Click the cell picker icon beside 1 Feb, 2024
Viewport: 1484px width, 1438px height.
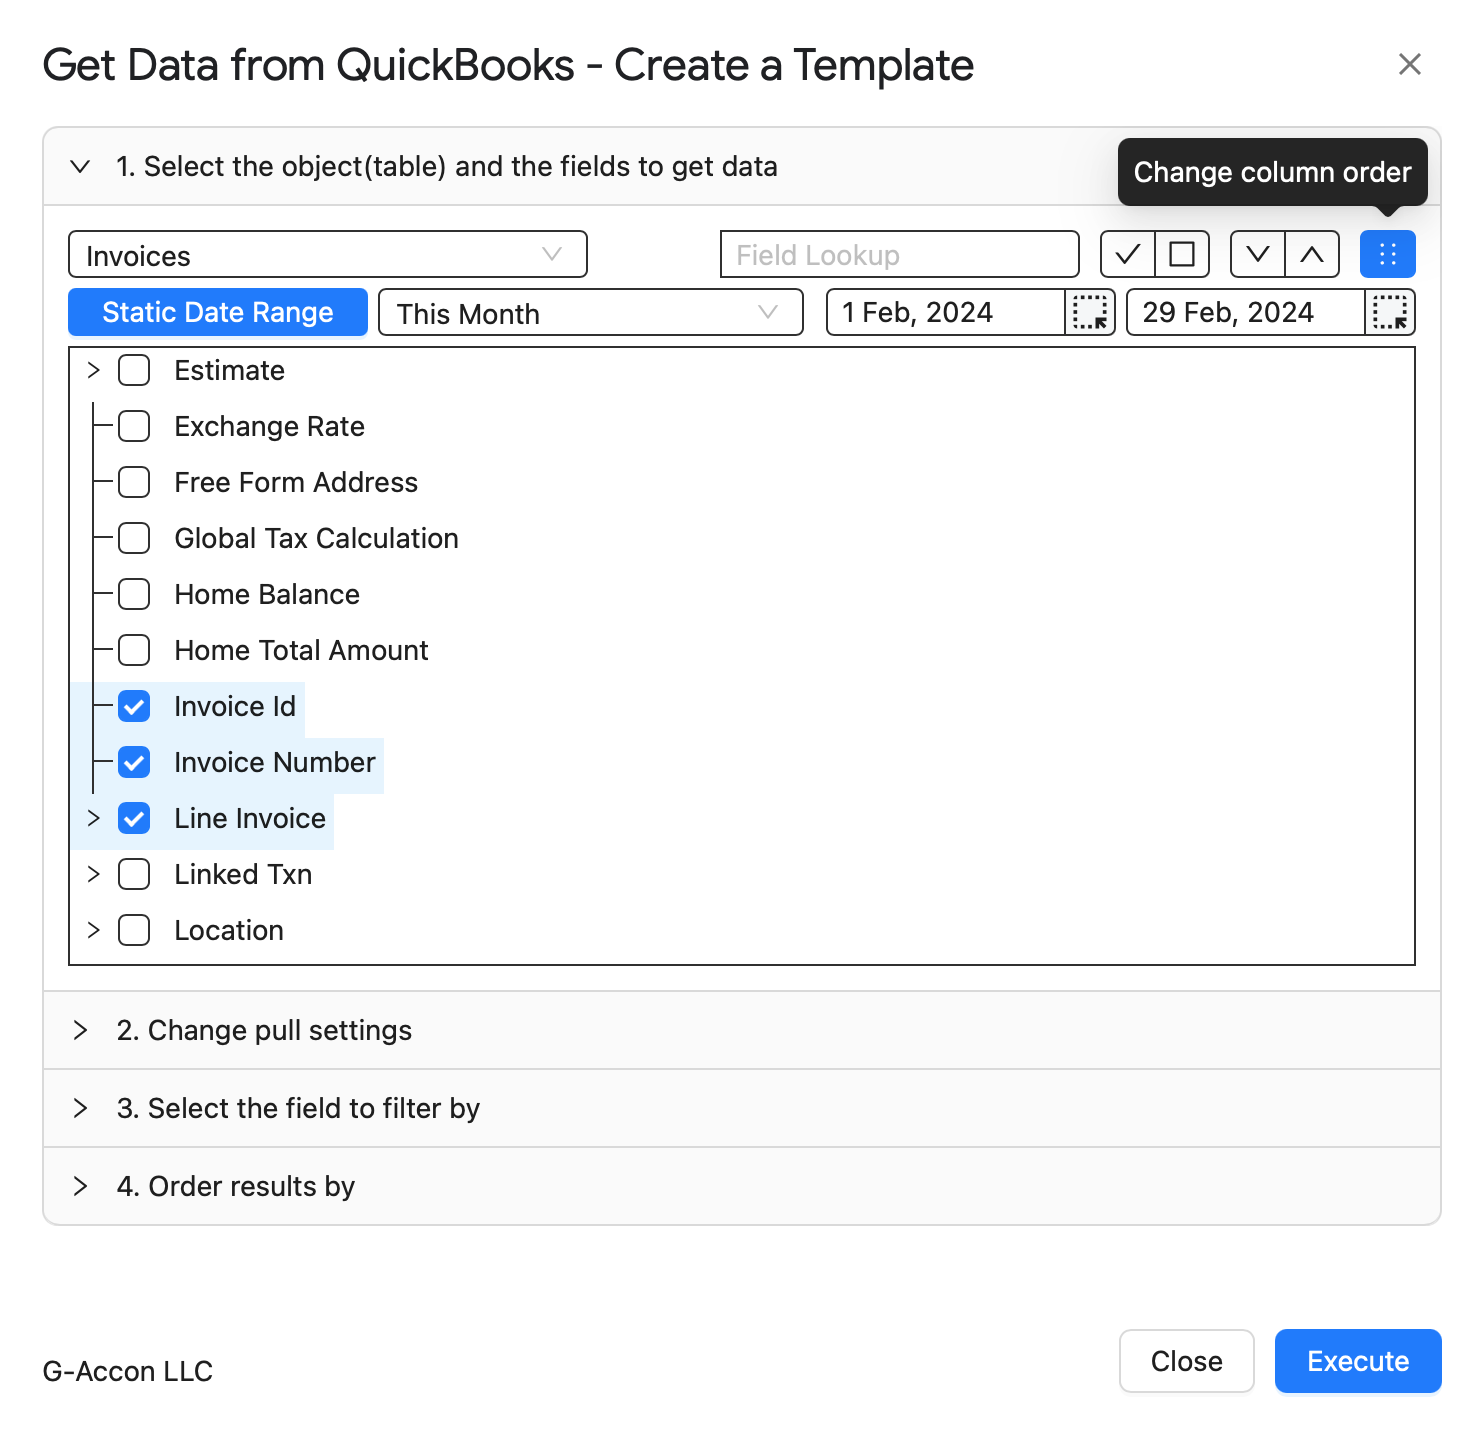click(x=1090, y=312)
